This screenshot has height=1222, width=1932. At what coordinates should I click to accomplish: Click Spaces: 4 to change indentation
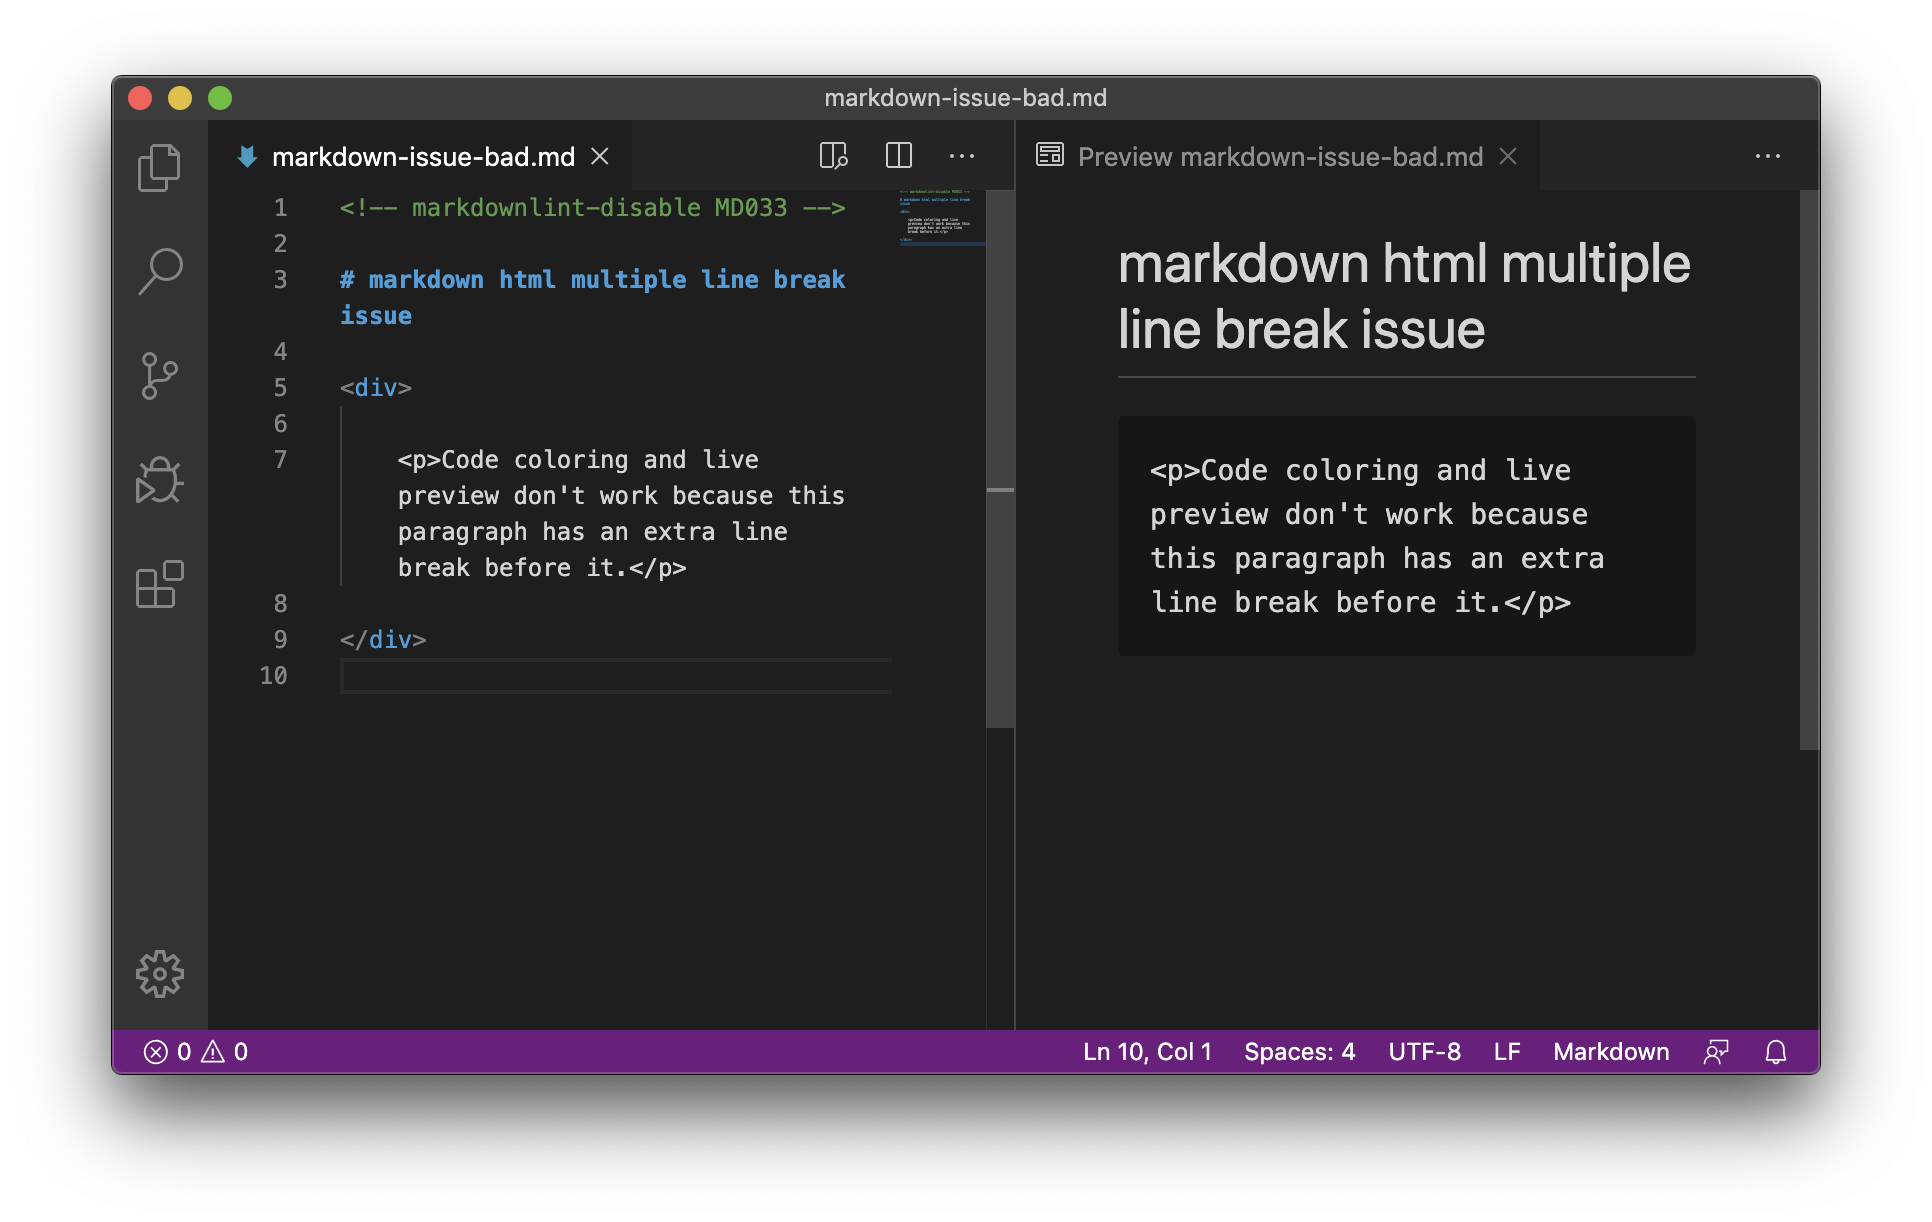tap(1299, 1051)
